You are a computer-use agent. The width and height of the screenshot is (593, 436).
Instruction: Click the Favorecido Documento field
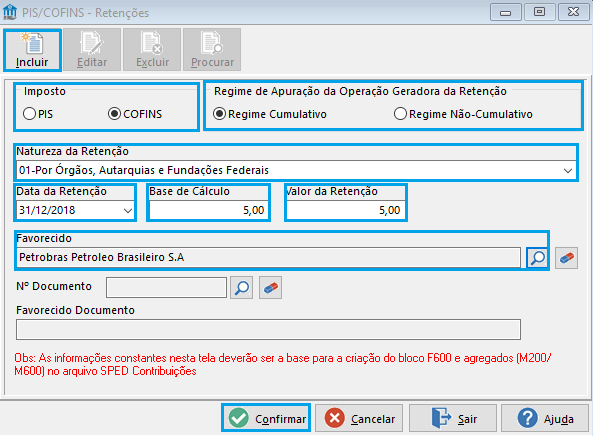[x=269, y=329]
